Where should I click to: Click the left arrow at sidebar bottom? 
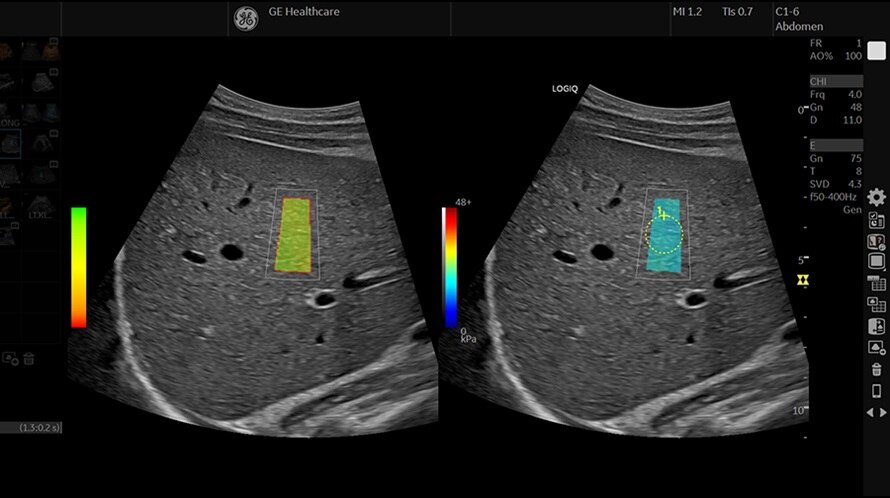870,413
